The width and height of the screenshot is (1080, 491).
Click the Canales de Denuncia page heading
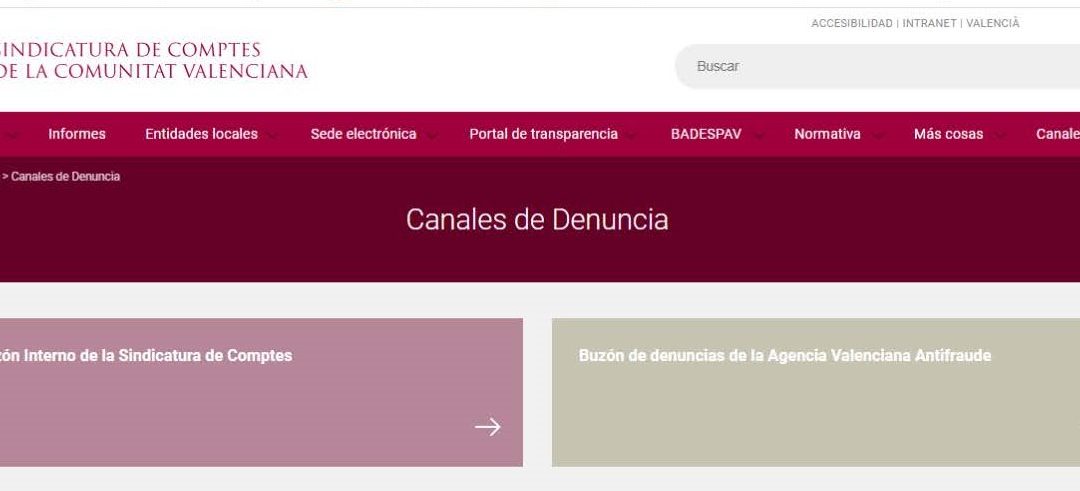tap(537, 220)
